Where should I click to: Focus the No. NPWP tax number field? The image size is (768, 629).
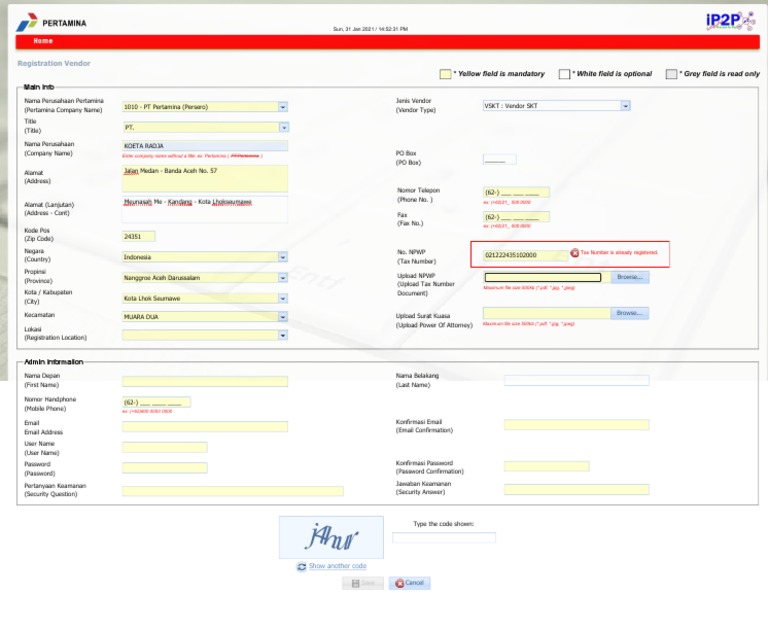523,255
